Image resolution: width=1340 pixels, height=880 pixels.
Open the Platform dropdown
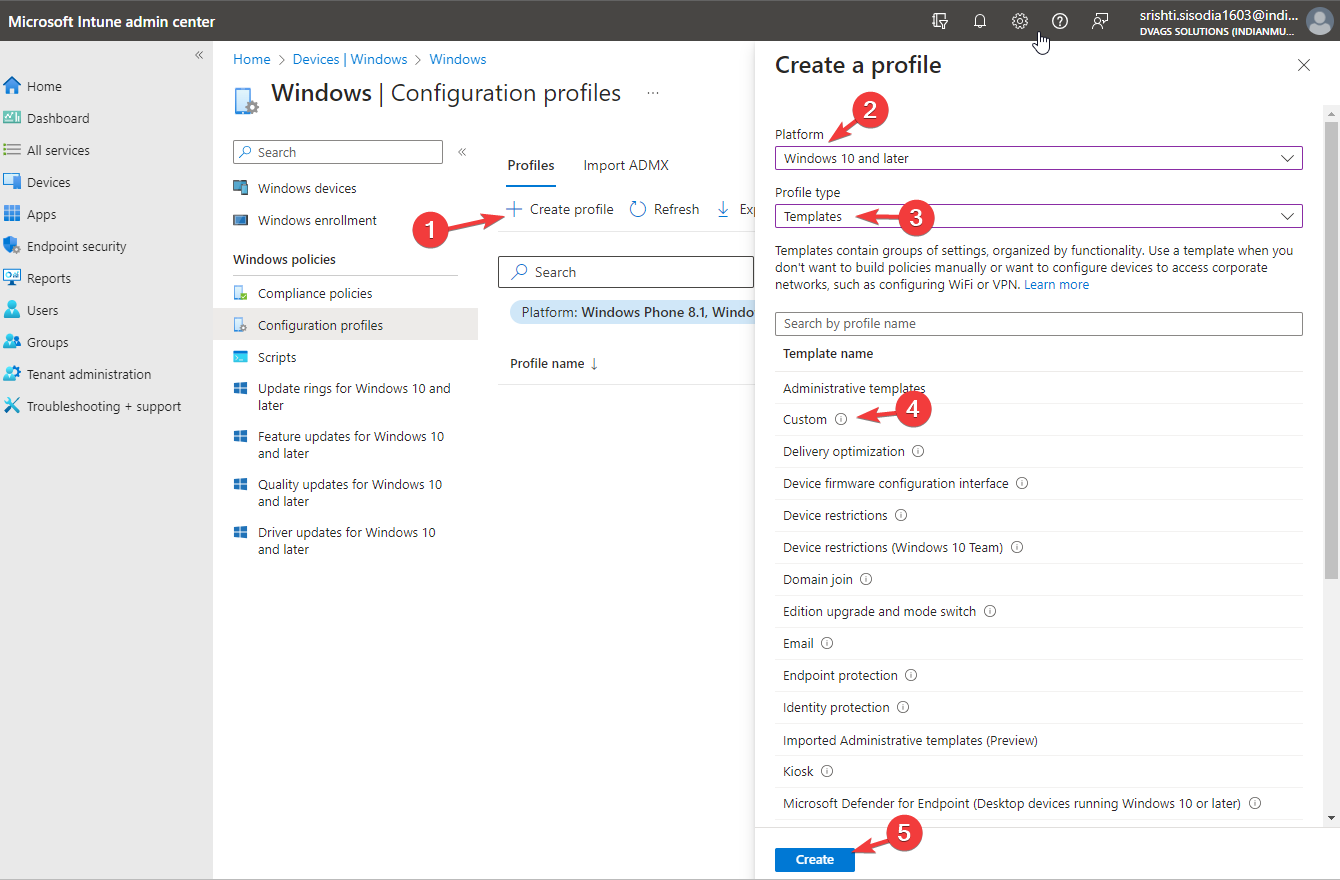[1038, 158]
